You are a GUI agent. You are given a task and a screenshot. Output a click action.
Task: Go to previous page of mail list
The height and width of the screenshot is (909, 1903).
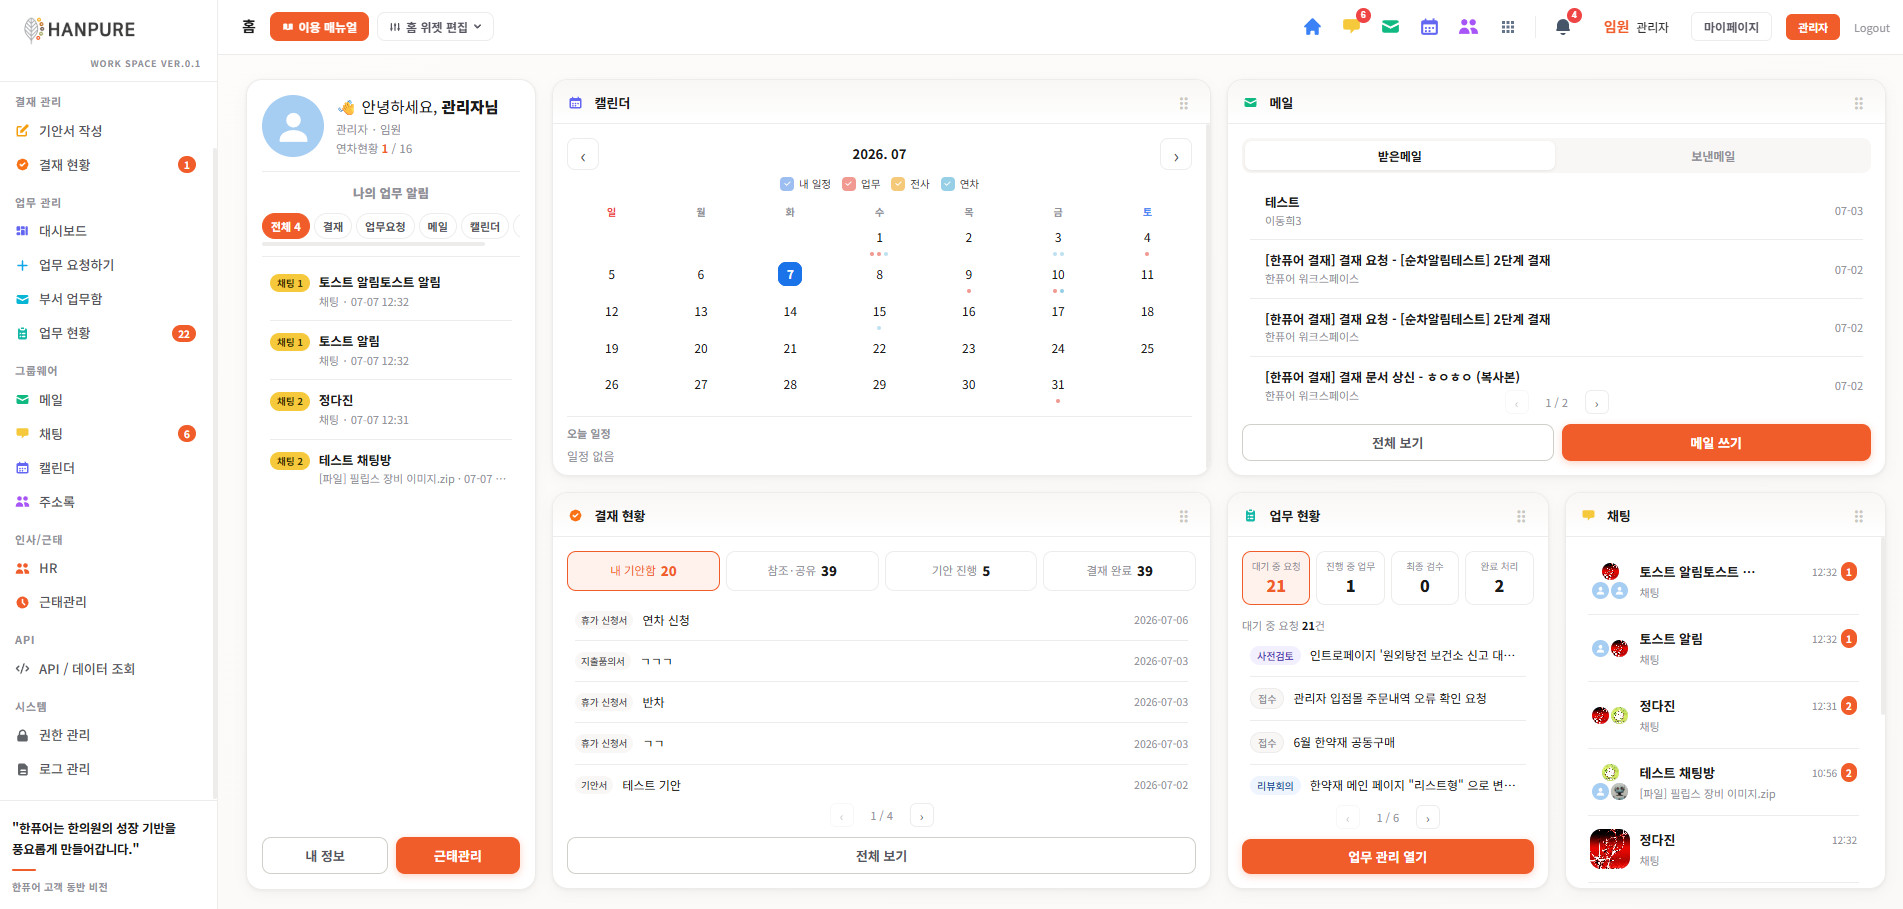tap(1517, 403)
